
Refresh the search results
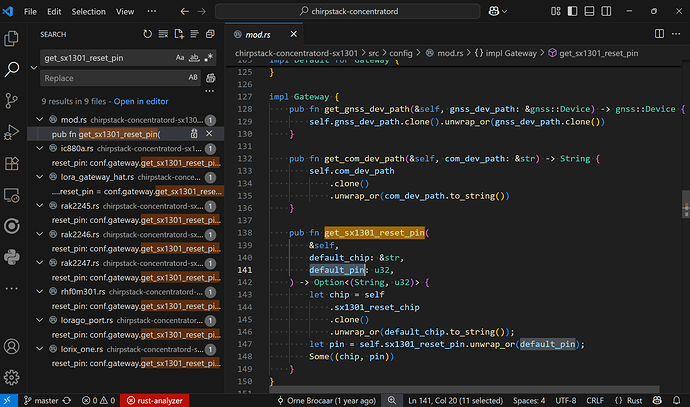[147, 34]
